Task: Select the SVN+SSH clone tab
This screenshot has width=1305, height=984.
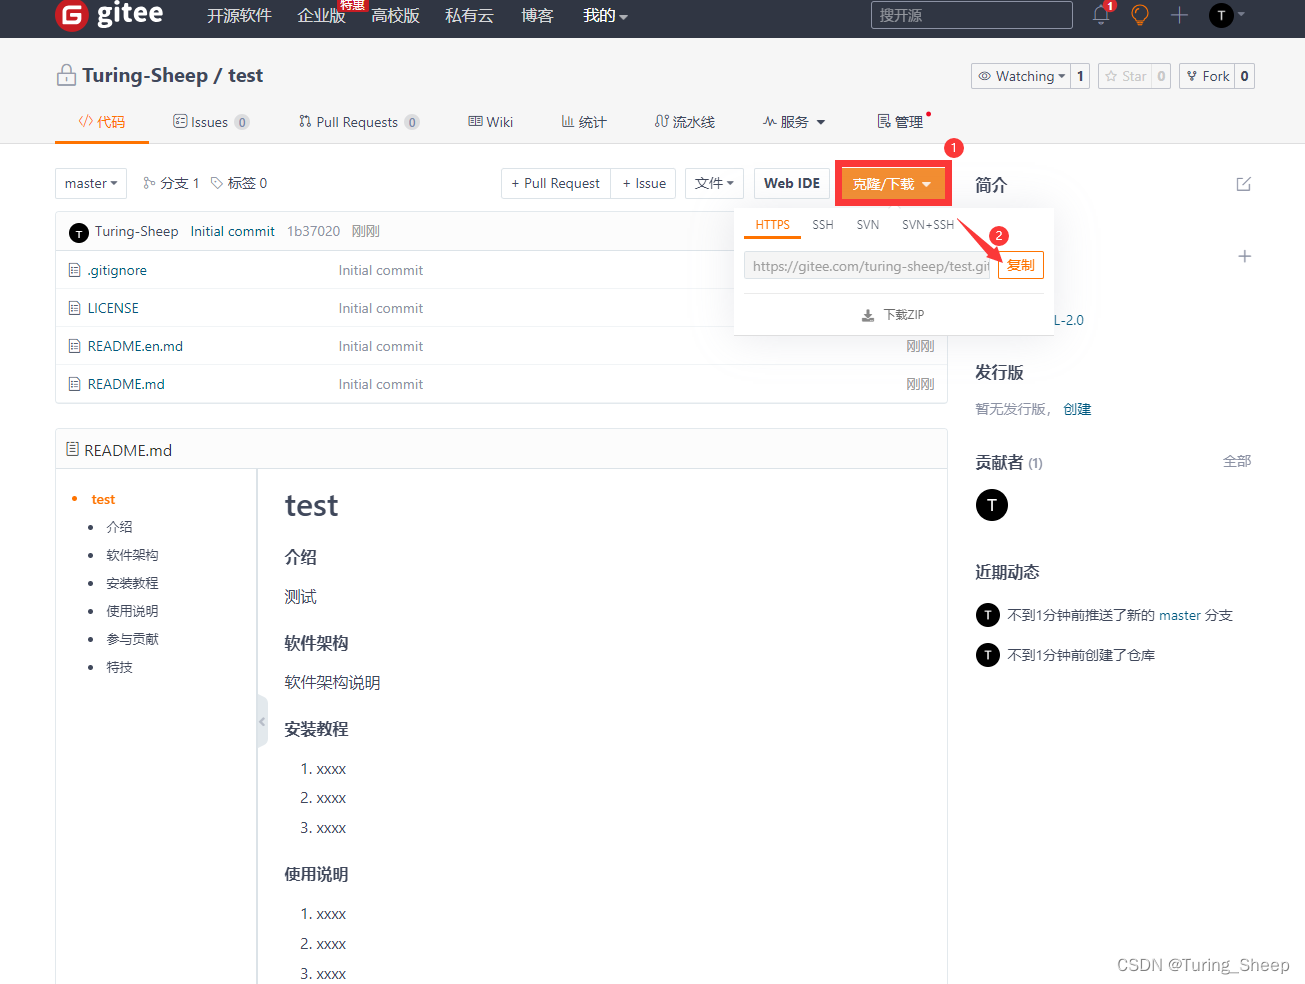Action: (928, 225)
